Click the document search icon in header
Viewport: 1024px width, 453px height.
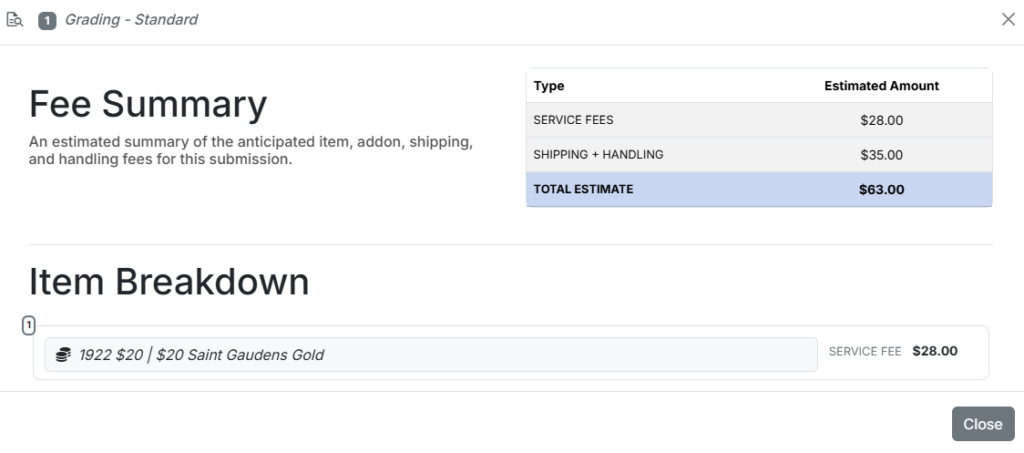tap(14, 20)
